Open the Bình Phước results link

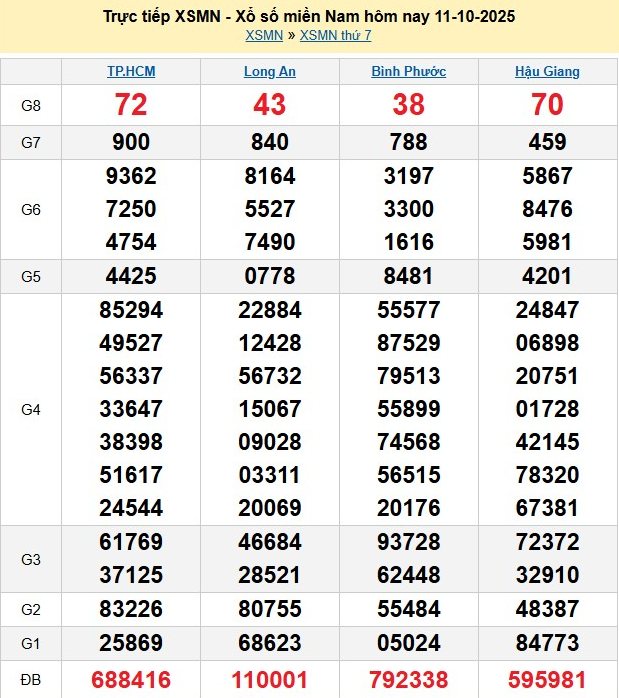[x=408, y=72]
